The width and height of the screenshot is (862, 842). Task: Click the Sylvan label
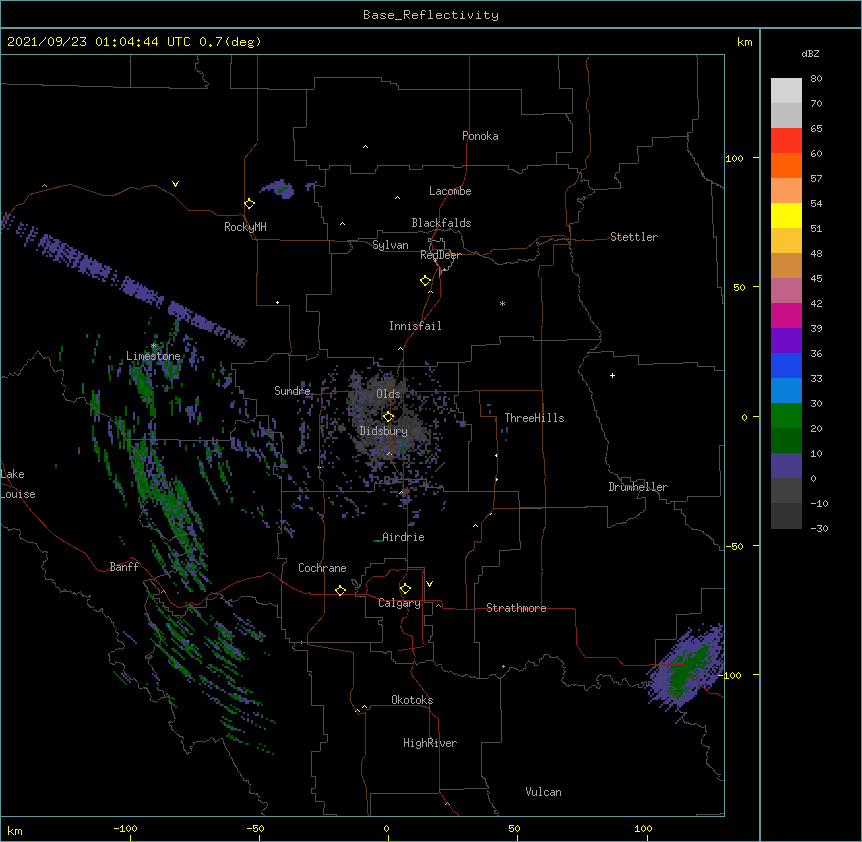point(390,245)
